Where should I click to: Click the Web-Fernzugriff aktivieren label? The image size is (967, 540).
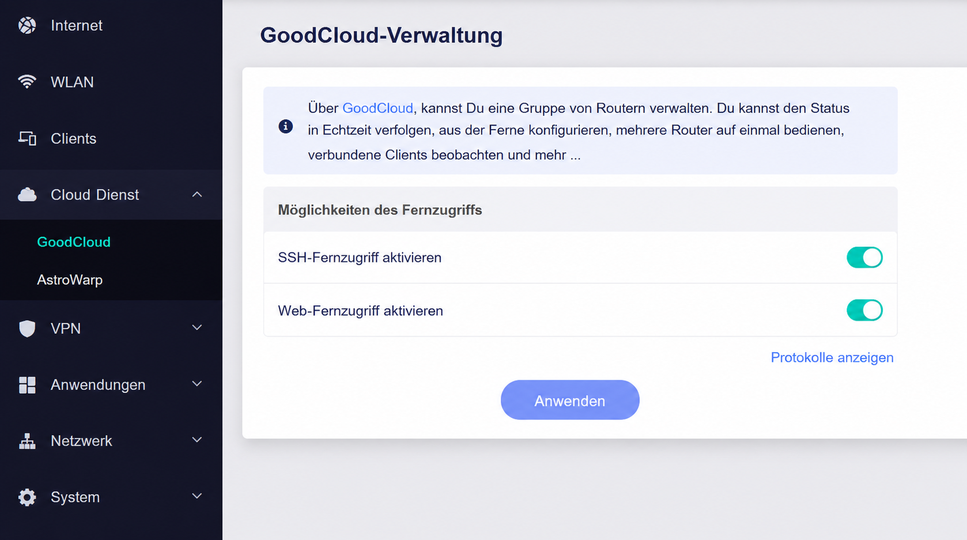point(360,311)
